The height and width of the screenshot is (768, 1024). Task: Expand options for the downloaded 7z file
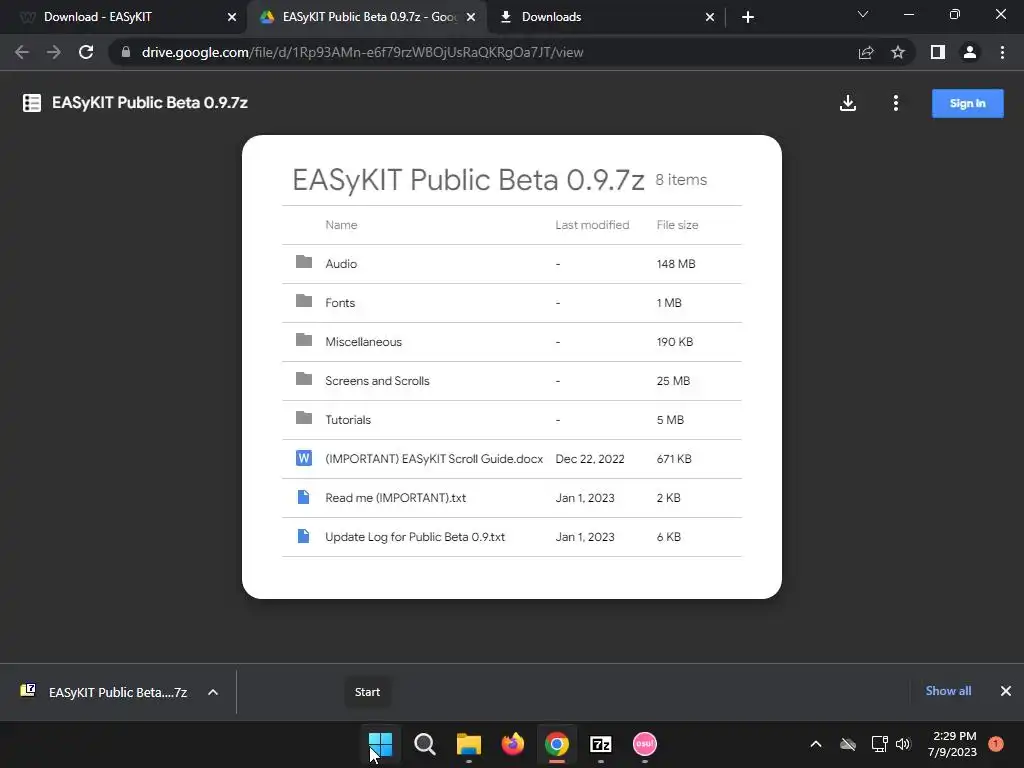click(x=213, y=692)
